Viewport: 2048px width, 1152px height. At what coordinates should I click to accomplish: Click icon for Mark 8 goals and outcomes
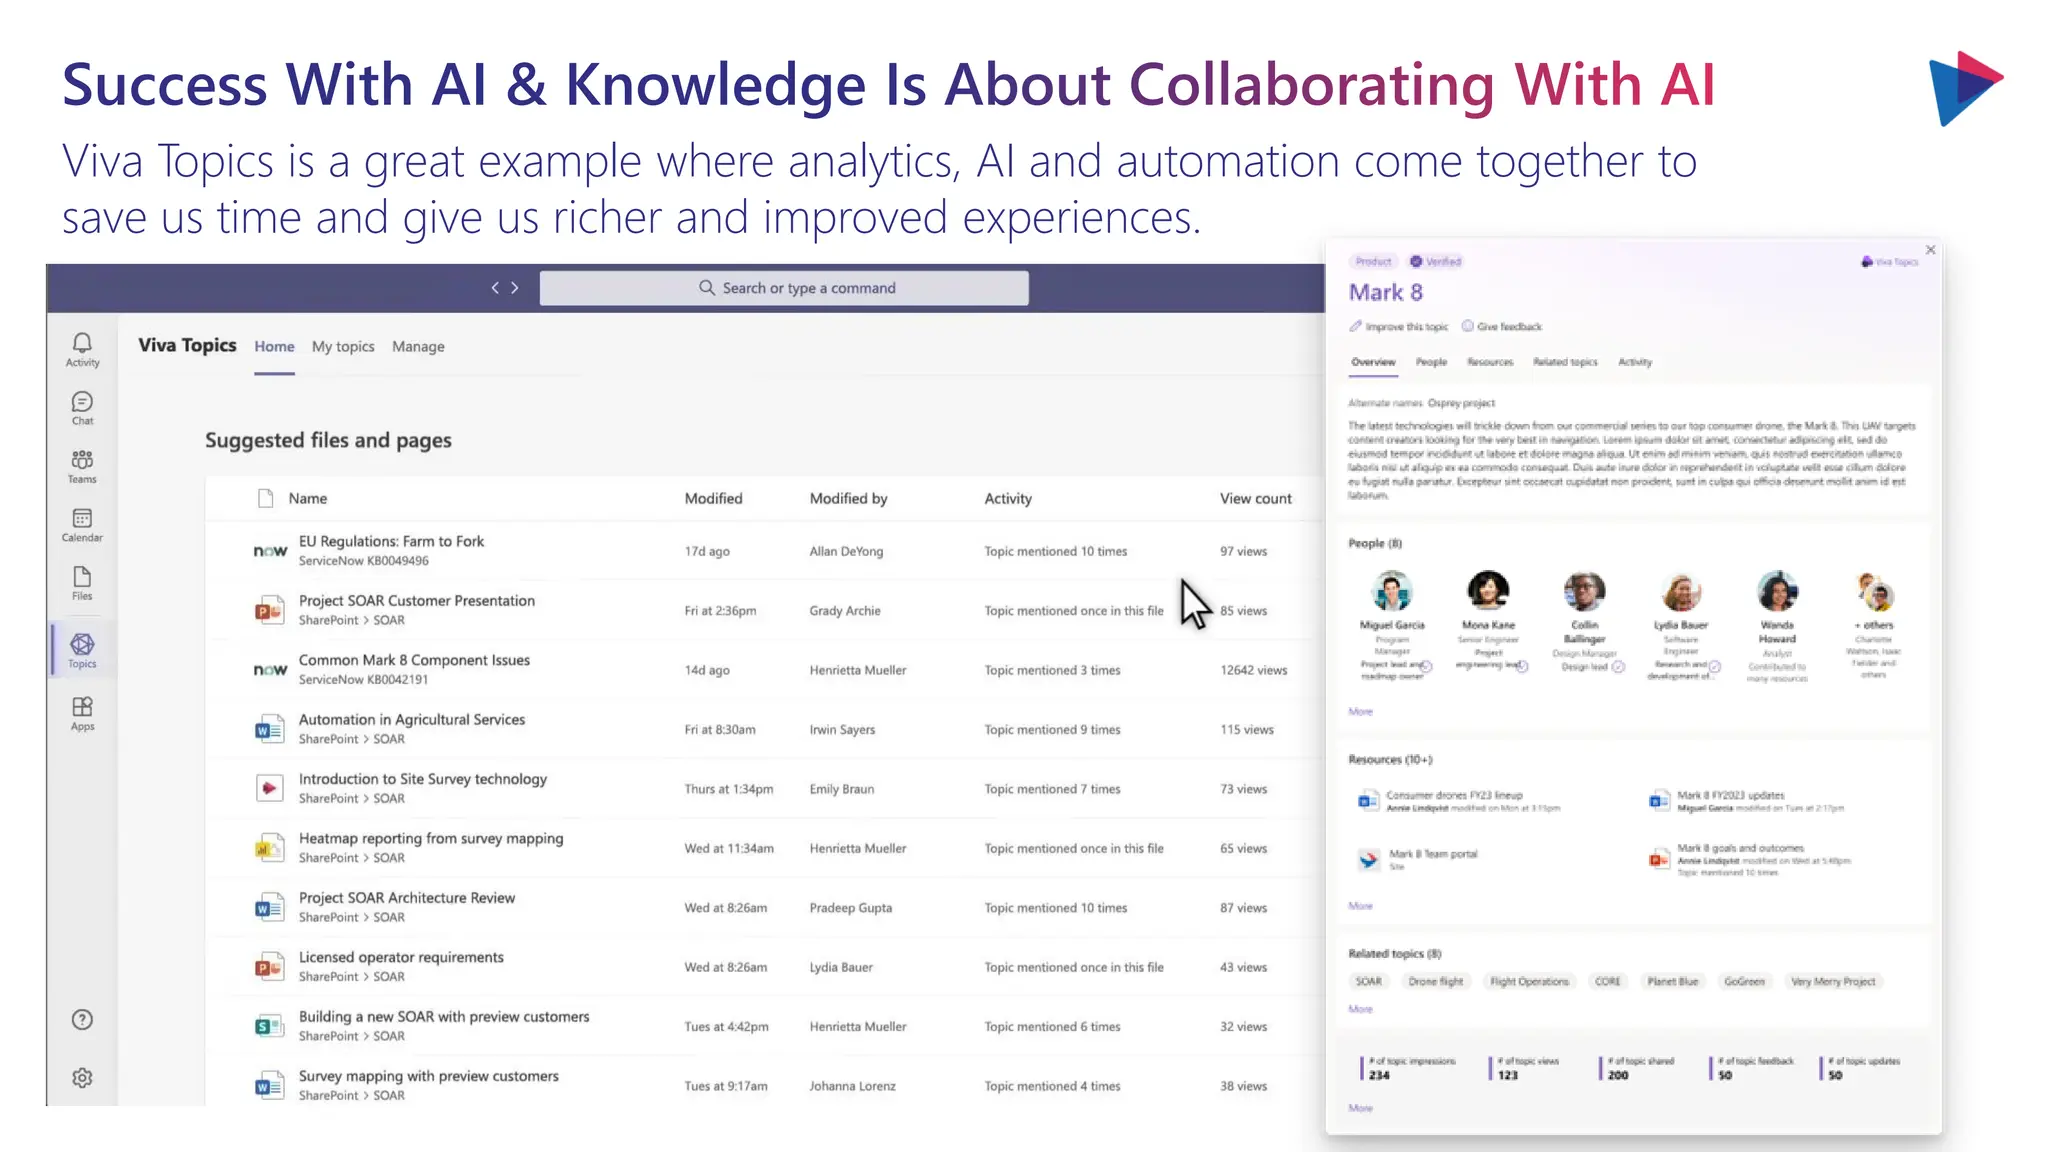[1658, 859]
